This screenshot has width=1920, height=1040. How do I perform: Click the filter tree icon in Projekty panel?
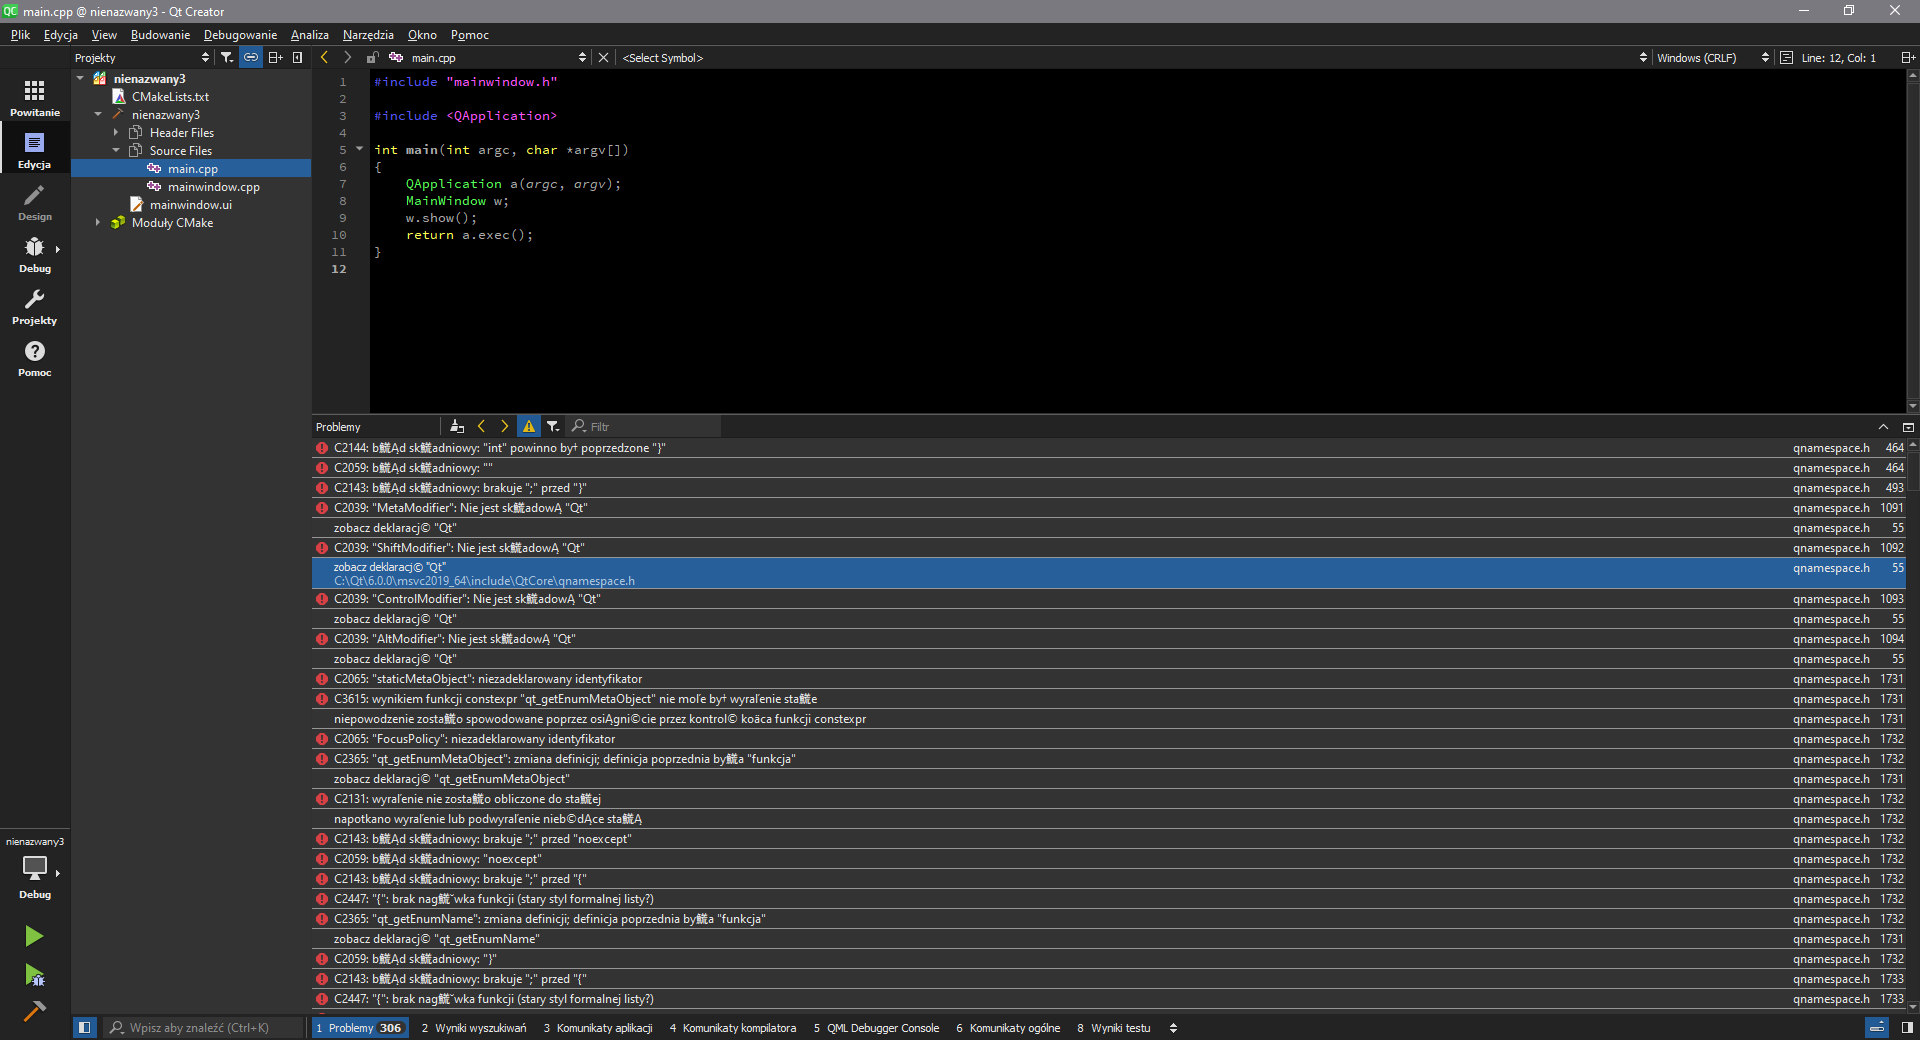(227, 58)
